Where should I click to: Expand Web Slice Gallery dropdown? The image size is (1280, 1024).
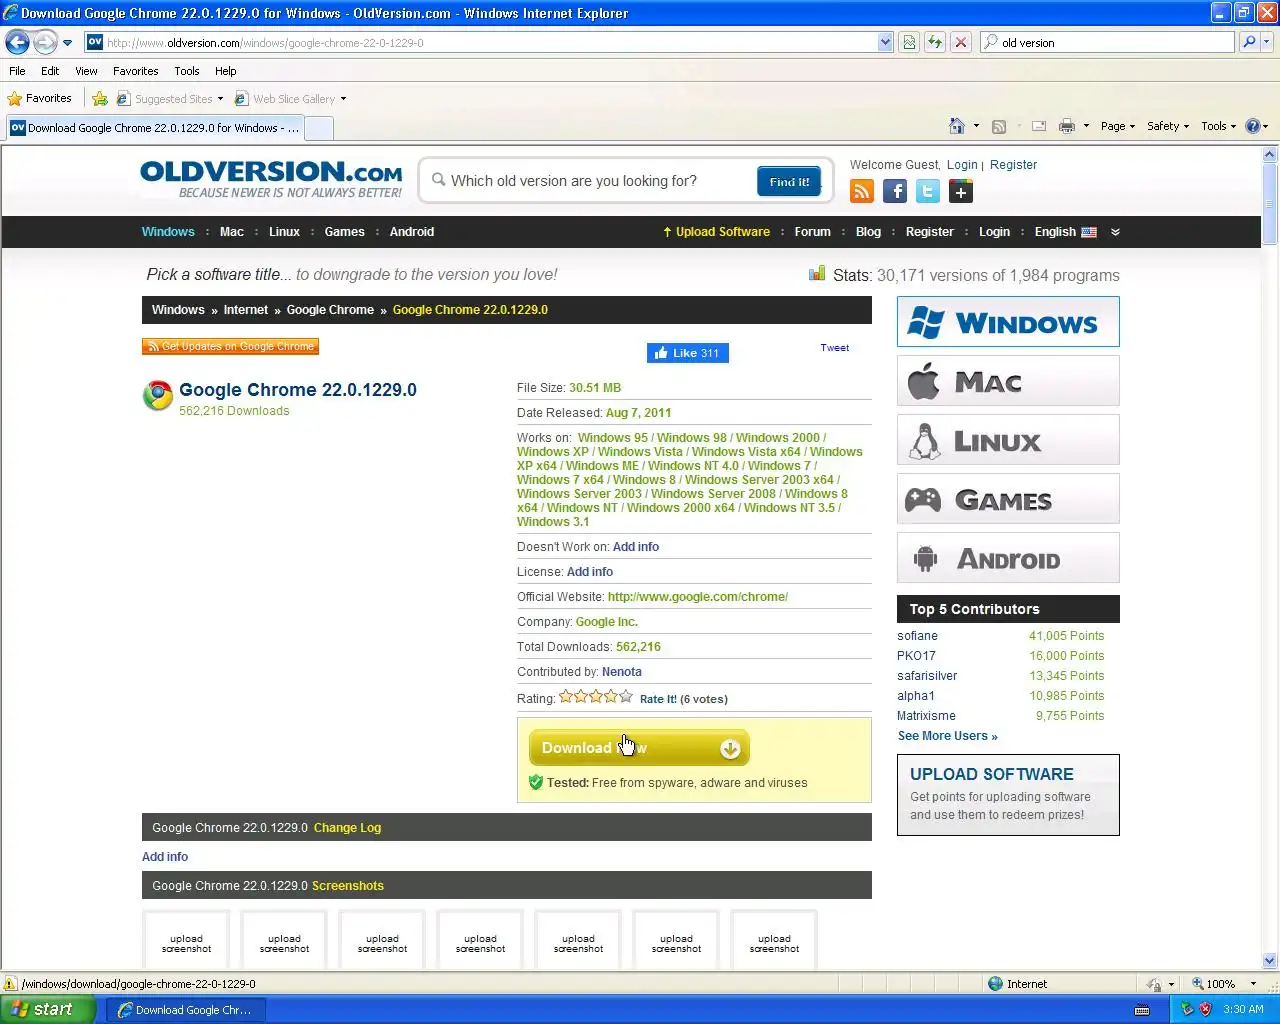coord(343,99)
